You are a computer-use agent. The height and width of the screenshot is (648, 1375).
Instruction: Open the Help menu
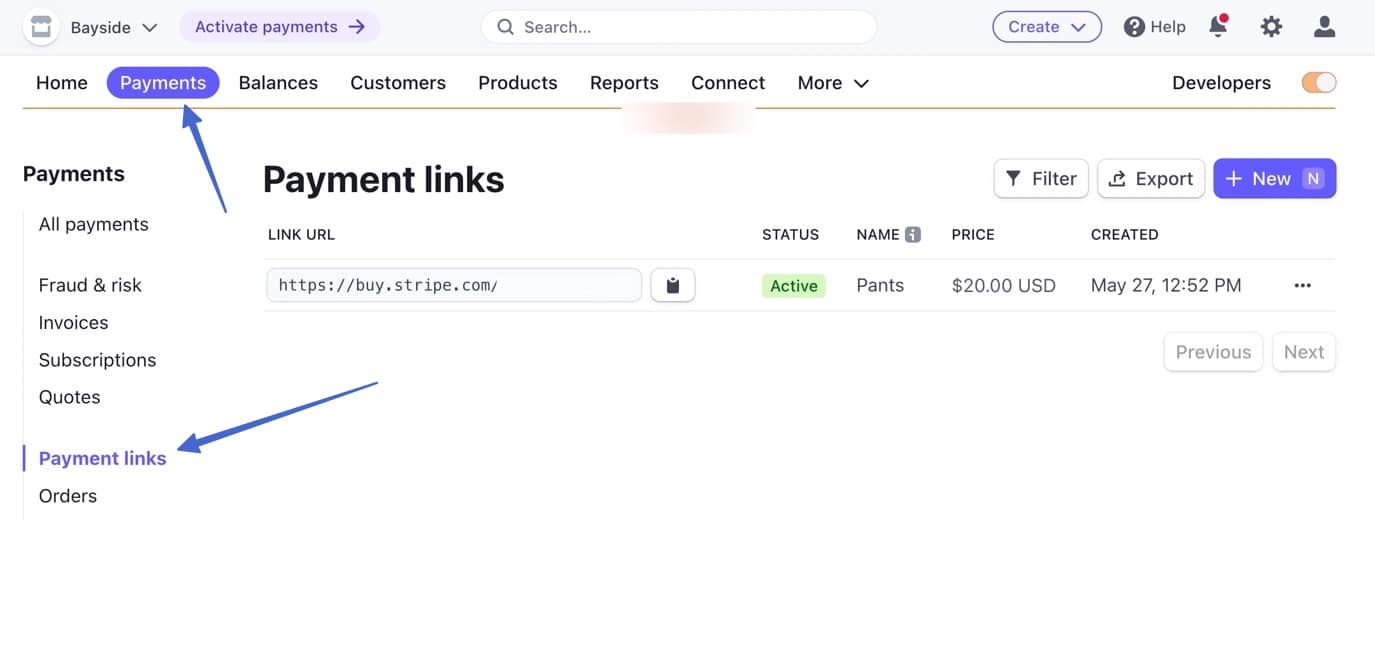tap(1154, 26)
